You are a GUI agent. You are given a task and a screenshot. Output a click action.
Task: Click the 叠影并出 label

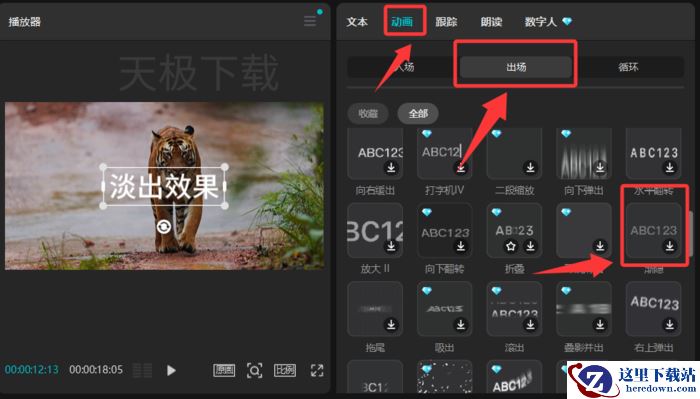click(x=584, y=348)
